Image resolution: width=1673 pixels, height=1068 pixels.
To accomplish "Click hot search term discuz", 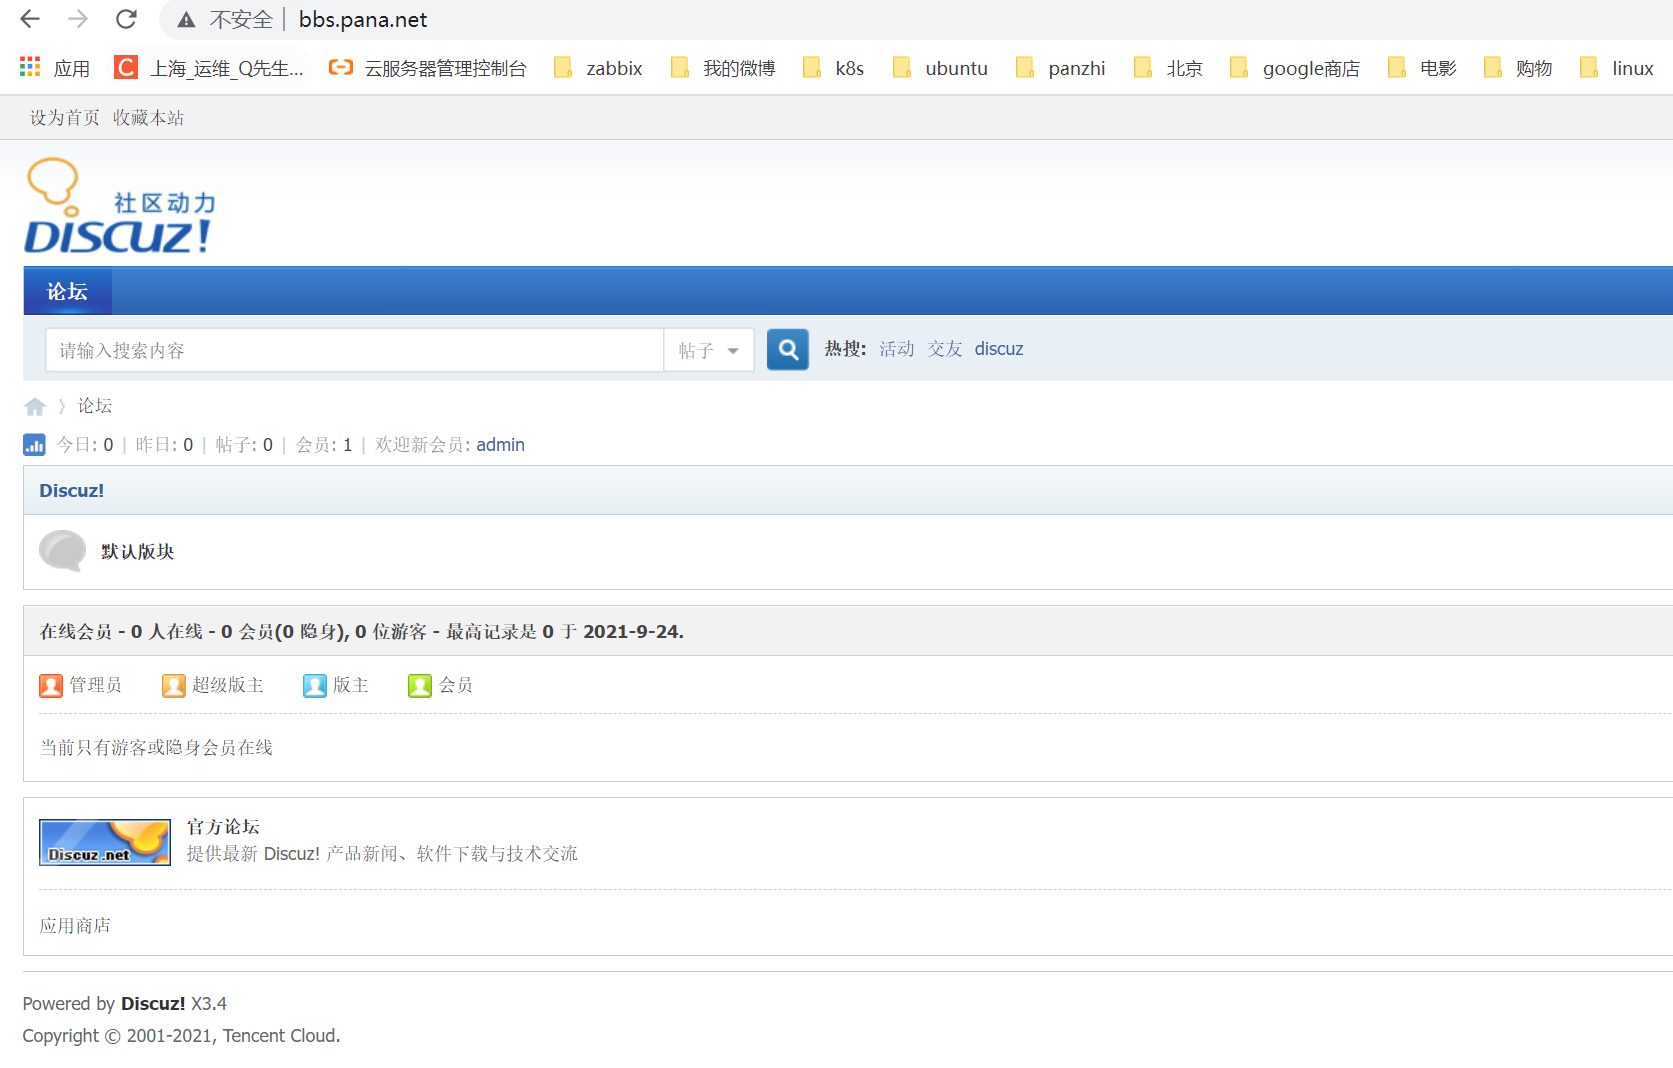I will [x=999, y=349].
